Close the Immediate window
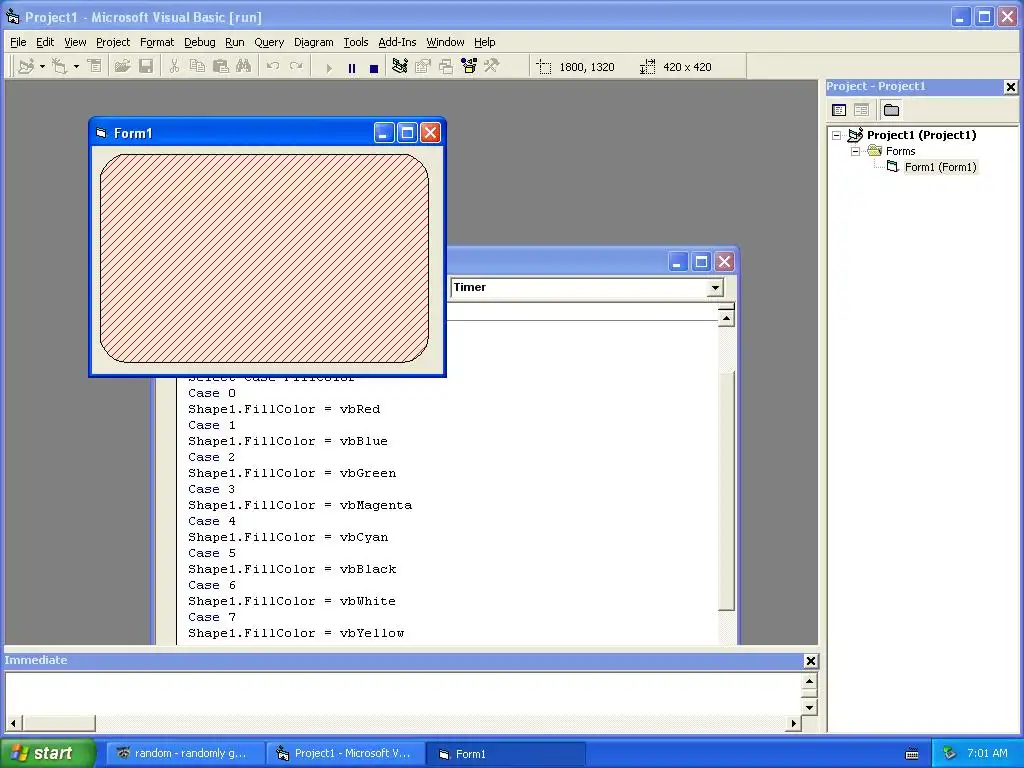 [x=810, y=661]
